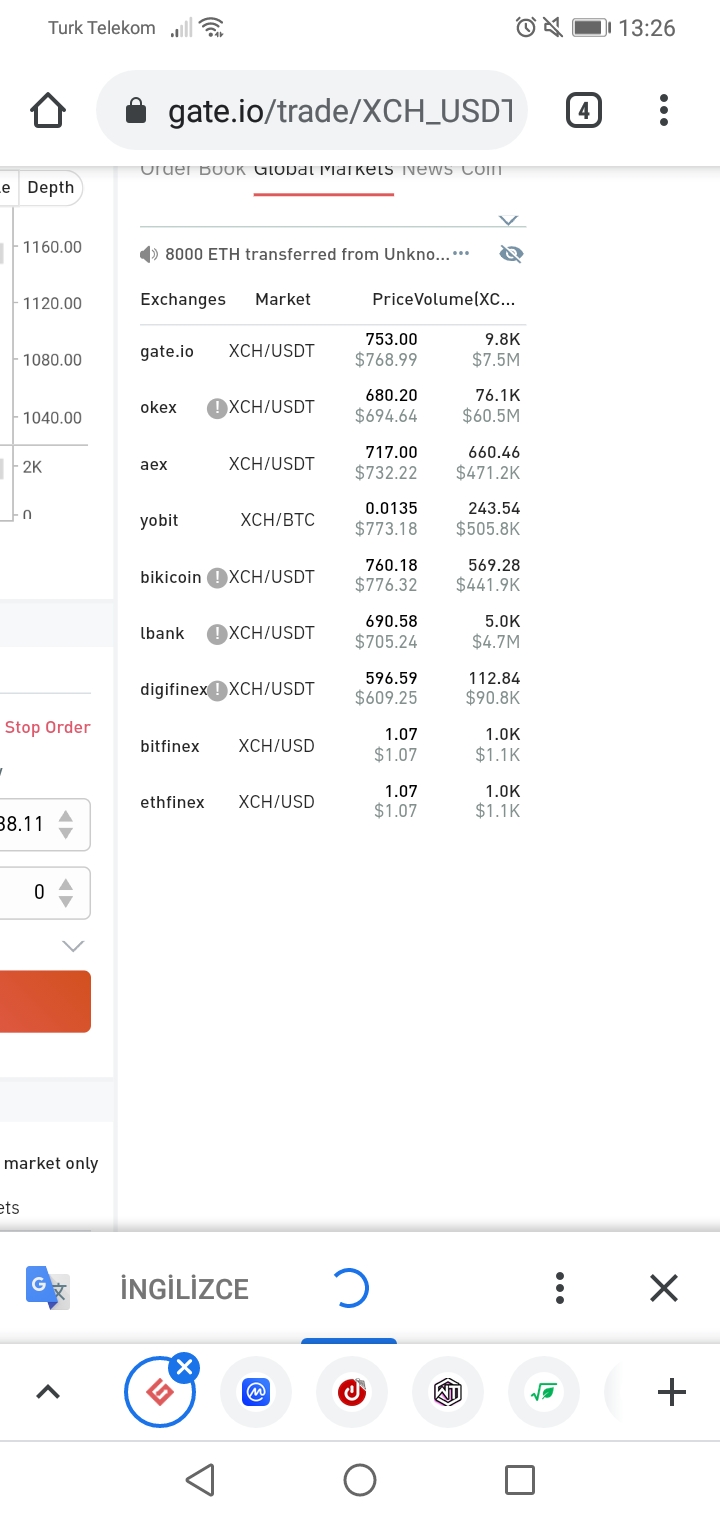This screenshot has width=720, height=1520.
Task: Open the Chrome three-dot menu
Action: click(x=663, y=111)
